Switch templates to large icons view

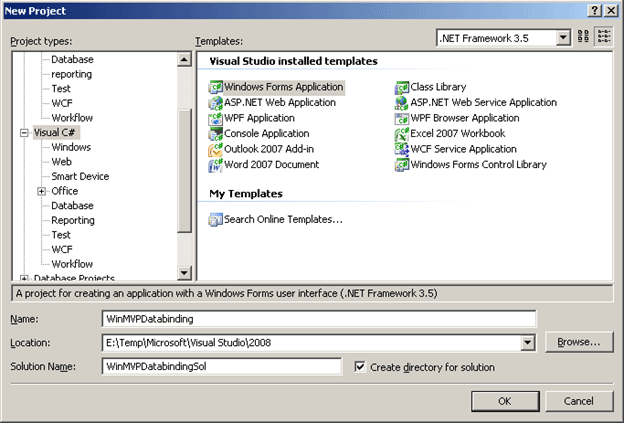pyautogui.click(x=583, y=37)
